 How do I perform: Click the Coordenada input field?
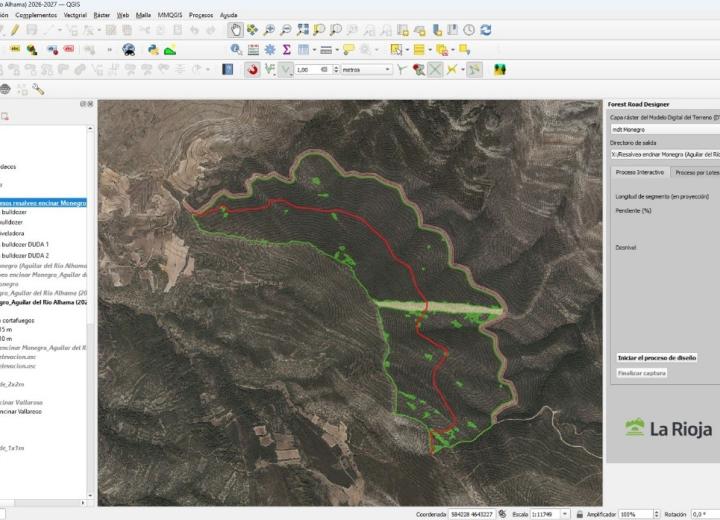[x=471, y=513]
